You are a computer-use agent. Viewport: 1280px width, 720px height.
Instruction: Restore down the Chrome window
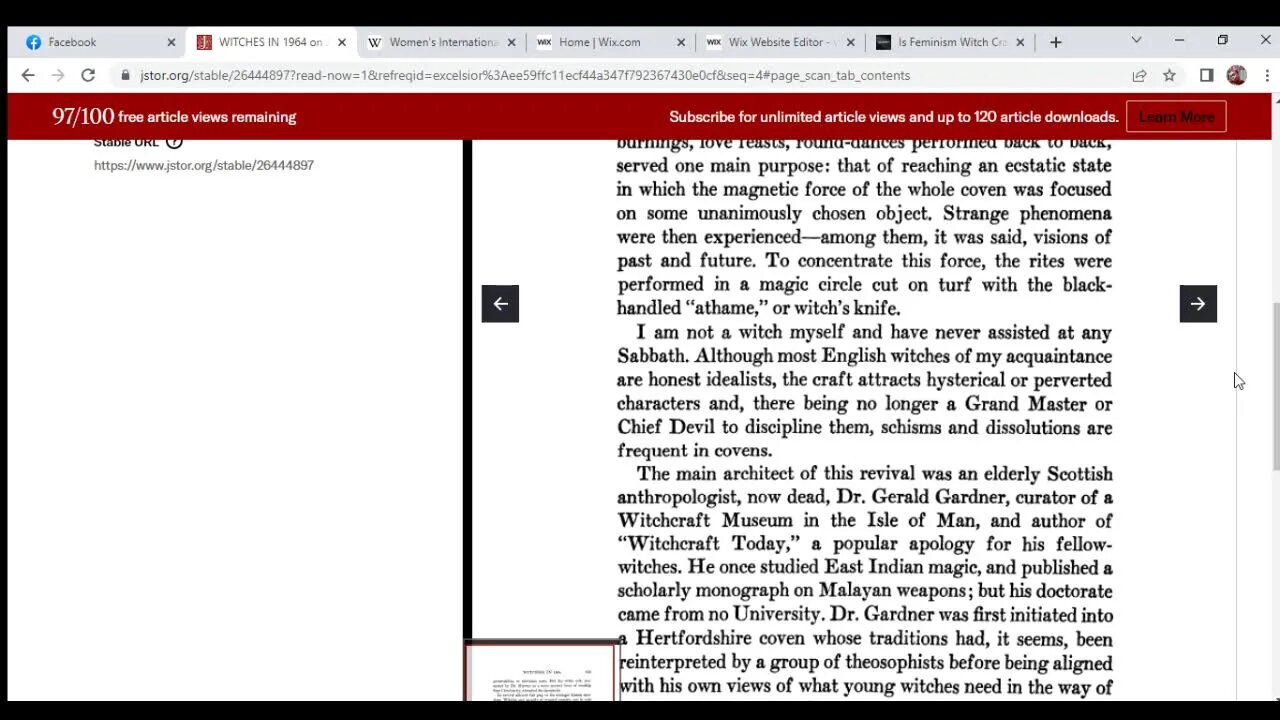point(1222,40)
